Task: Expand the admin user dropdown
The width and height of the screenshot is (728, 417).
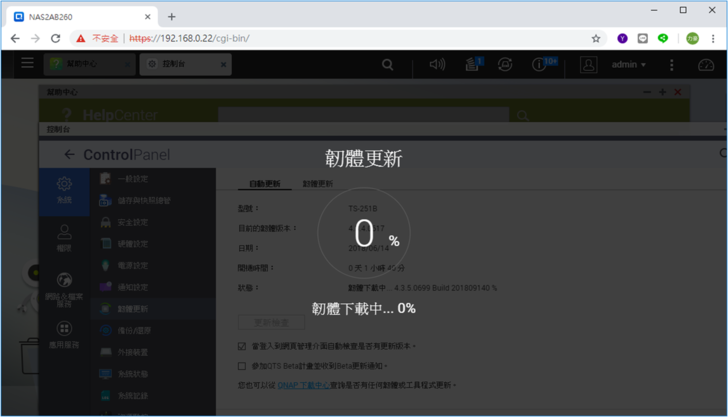Action: pos(628,64)
